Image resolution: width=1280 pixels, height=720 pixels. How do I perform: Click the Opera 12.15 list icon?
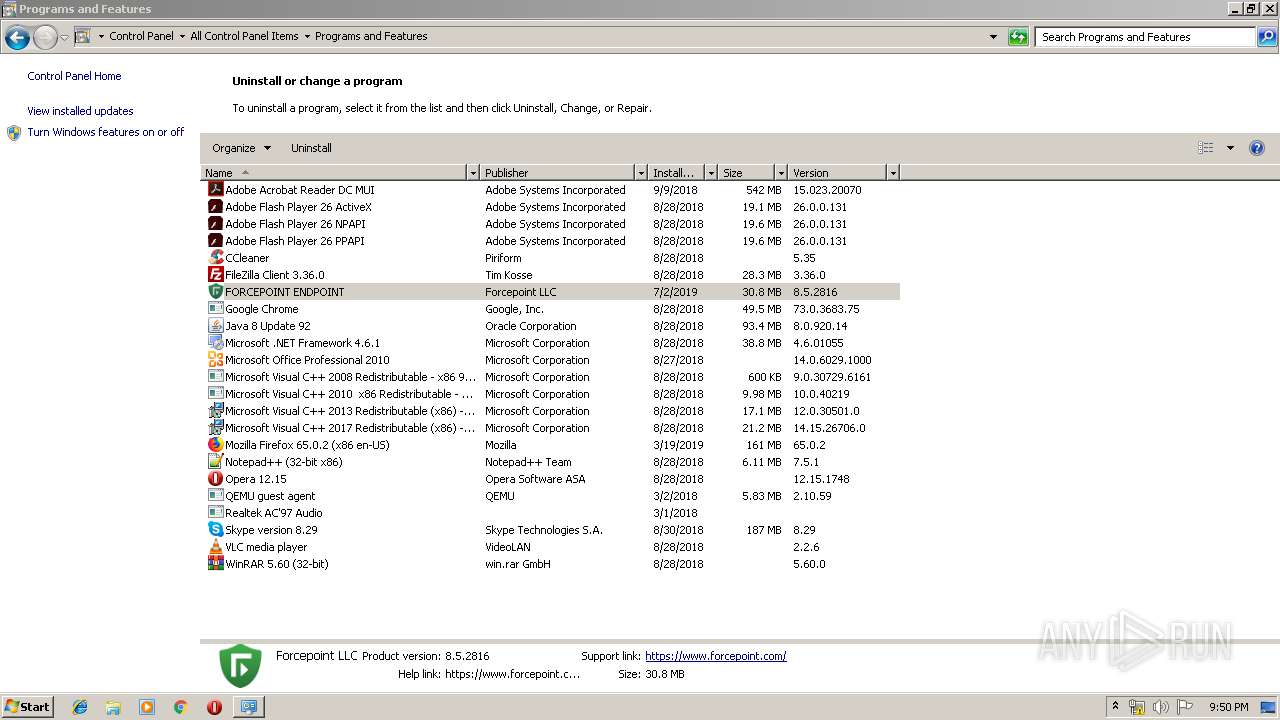(215, 478)
